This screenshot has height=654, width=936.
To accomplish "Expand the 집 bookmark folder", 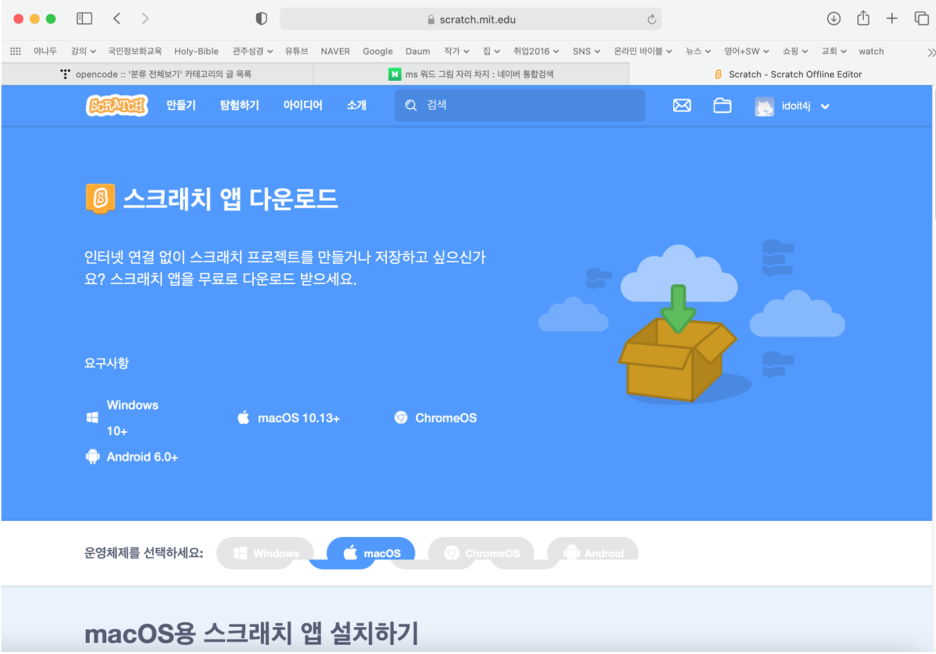I will pyautogui.click(x=491, y=51).
